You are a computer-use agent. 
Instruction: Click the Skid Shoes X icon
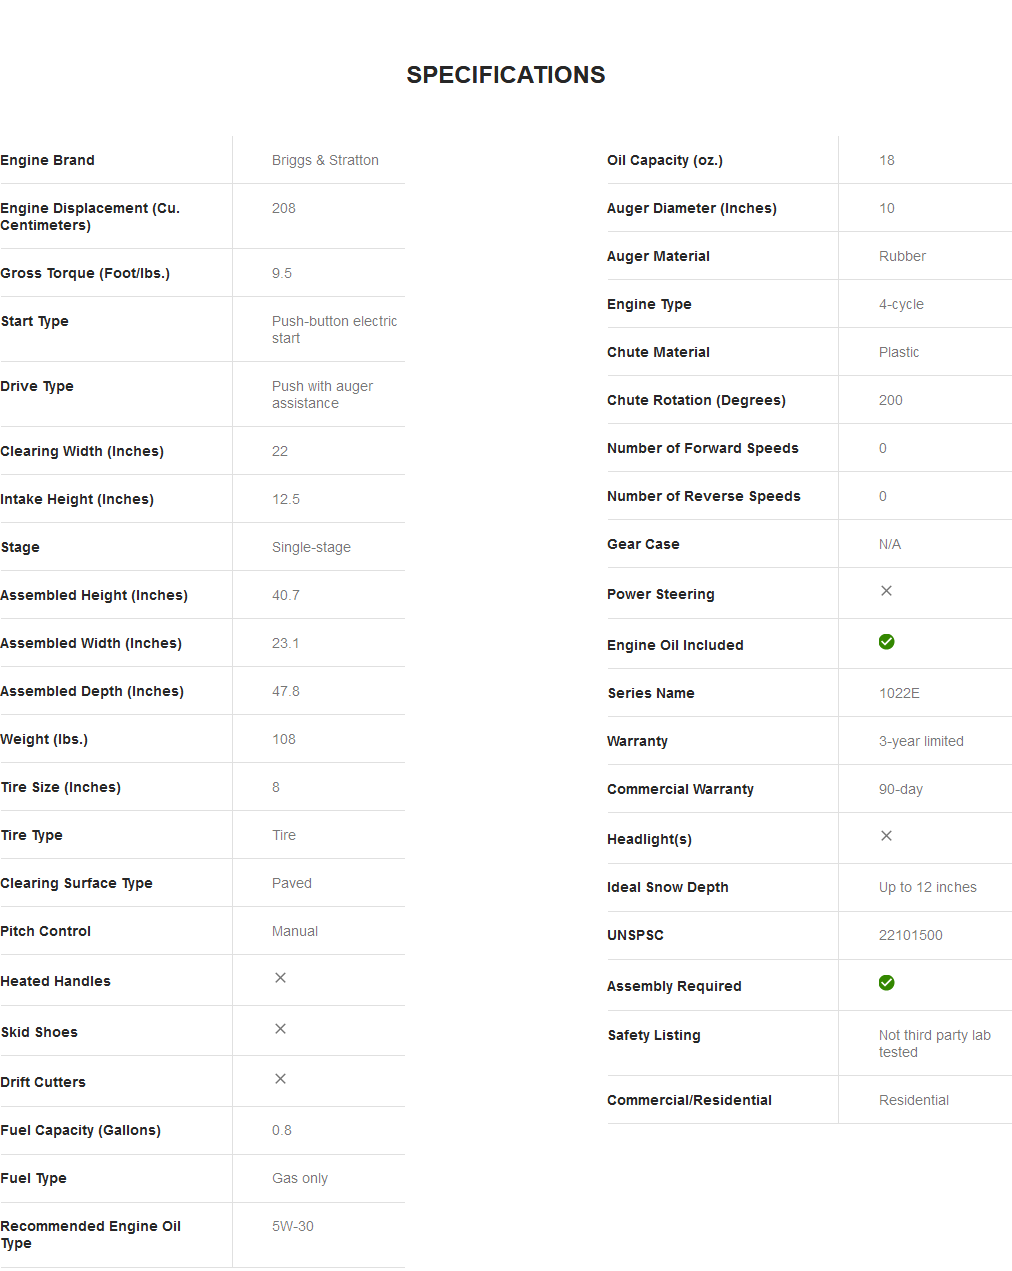point(280,1029)
